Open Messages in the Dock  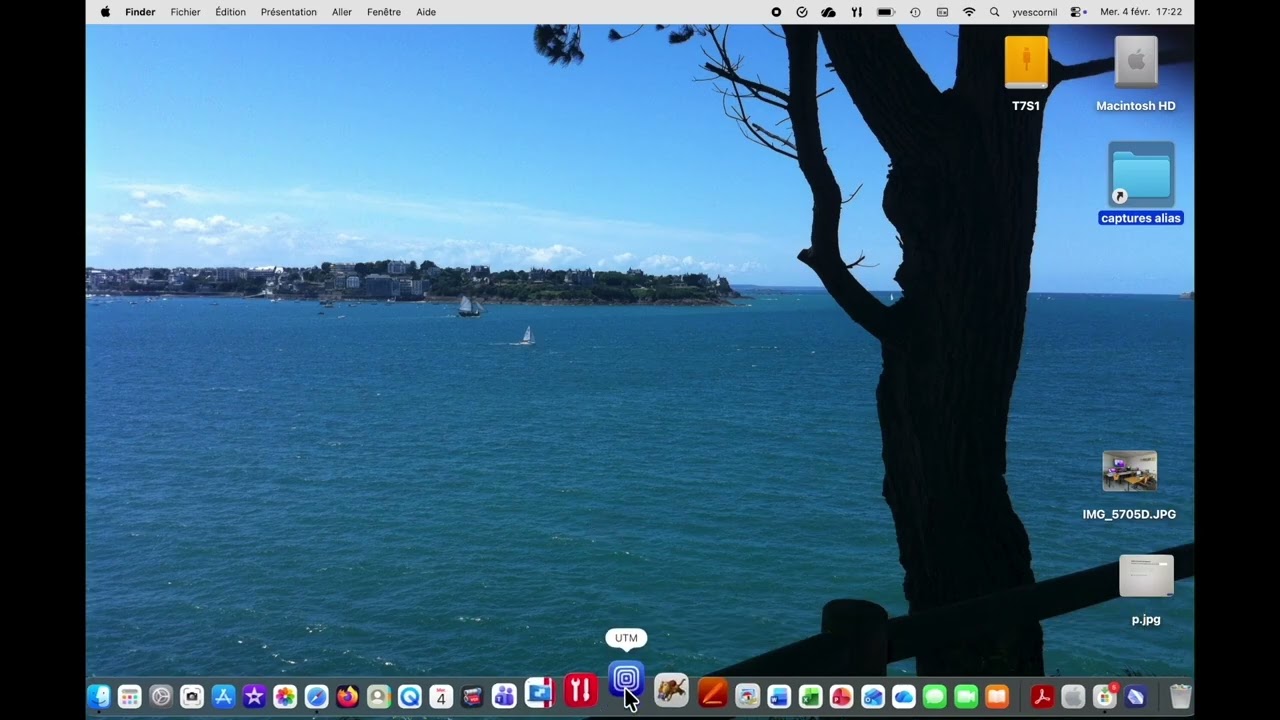pos(934,697)
